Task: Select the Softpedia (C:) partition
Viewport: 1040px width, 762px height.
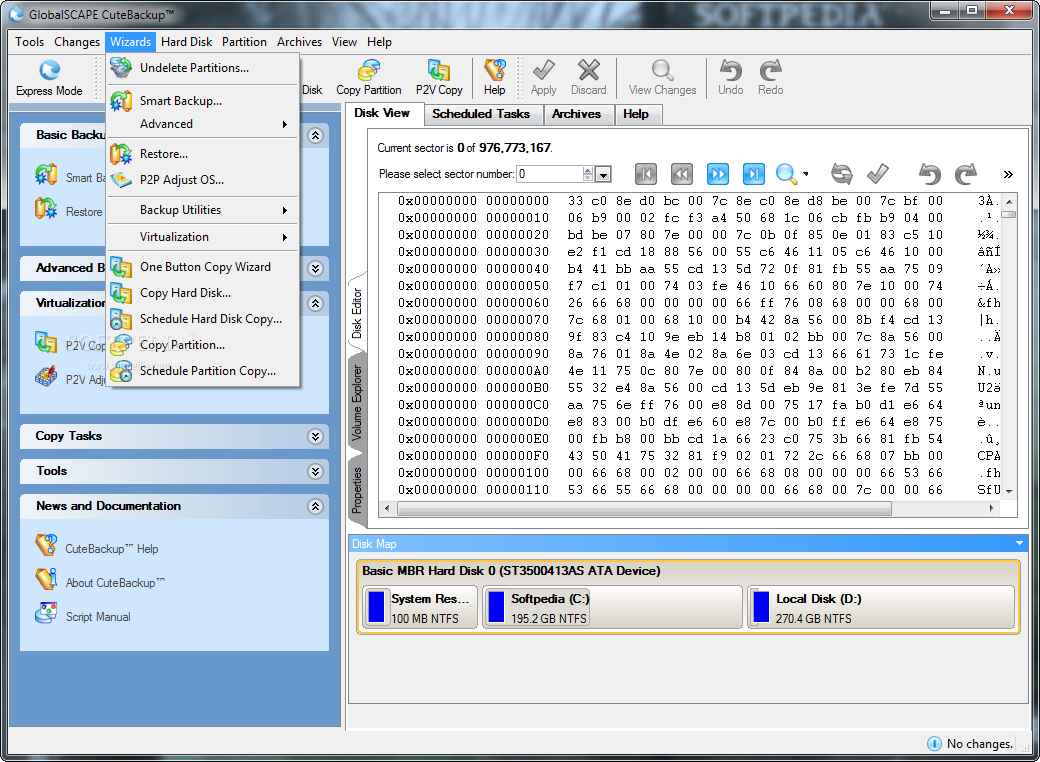Action: [612, 607]
